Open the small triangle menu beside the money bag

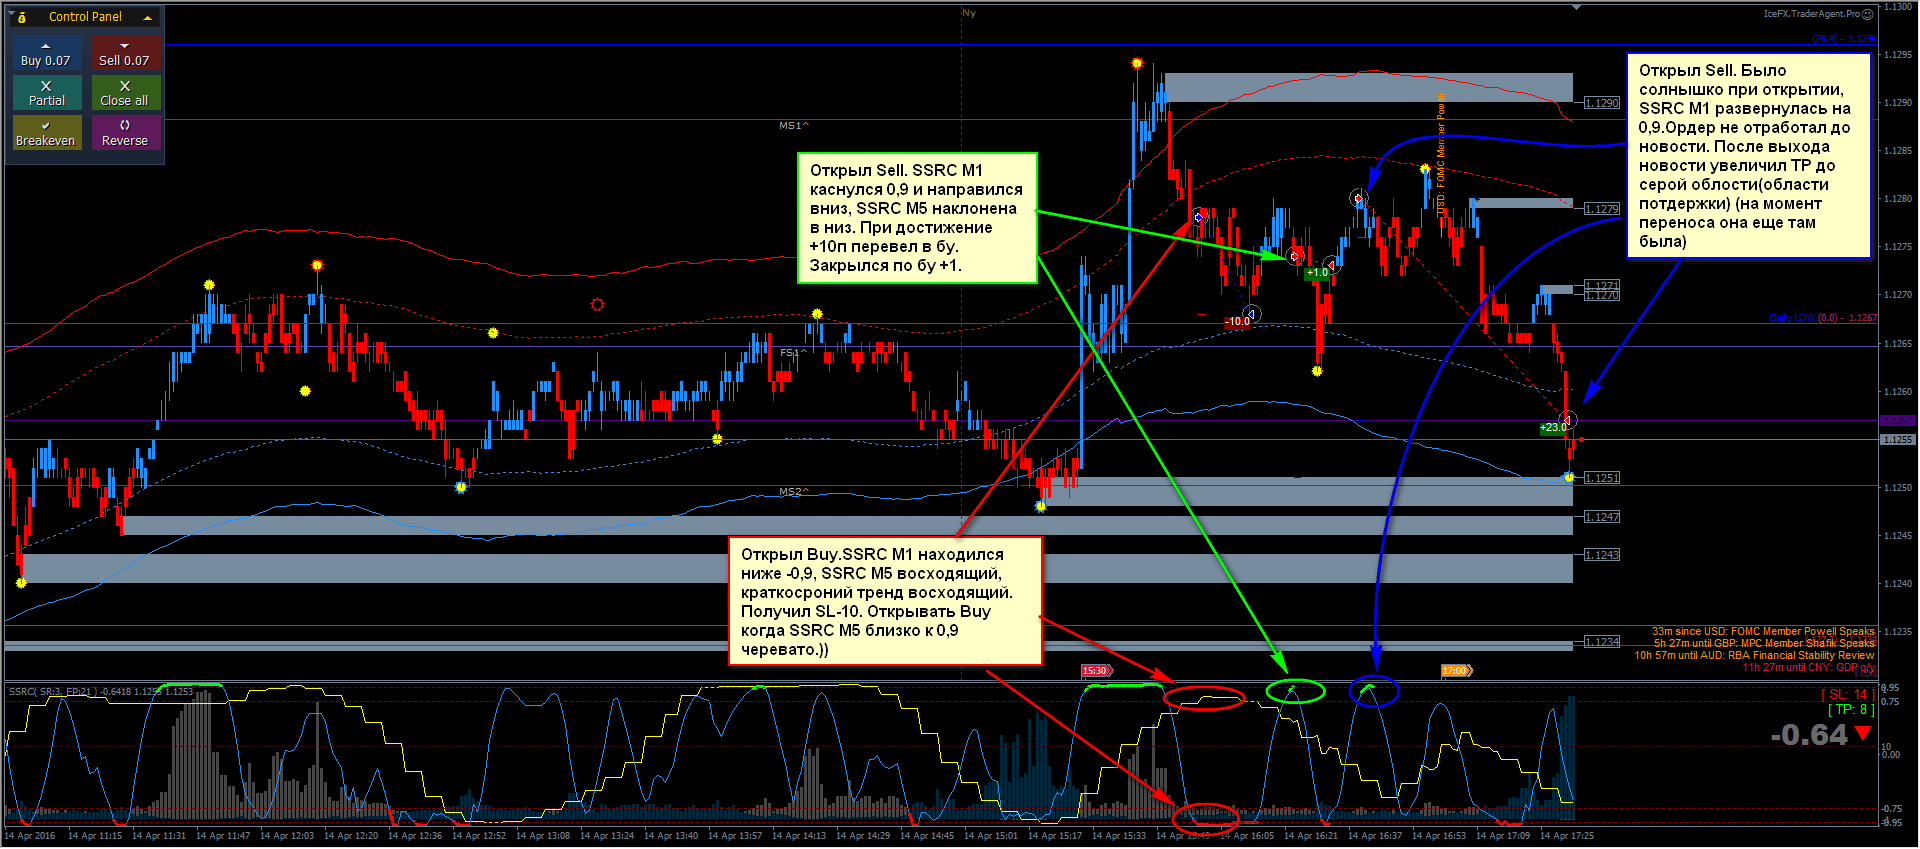click(12, 13)
